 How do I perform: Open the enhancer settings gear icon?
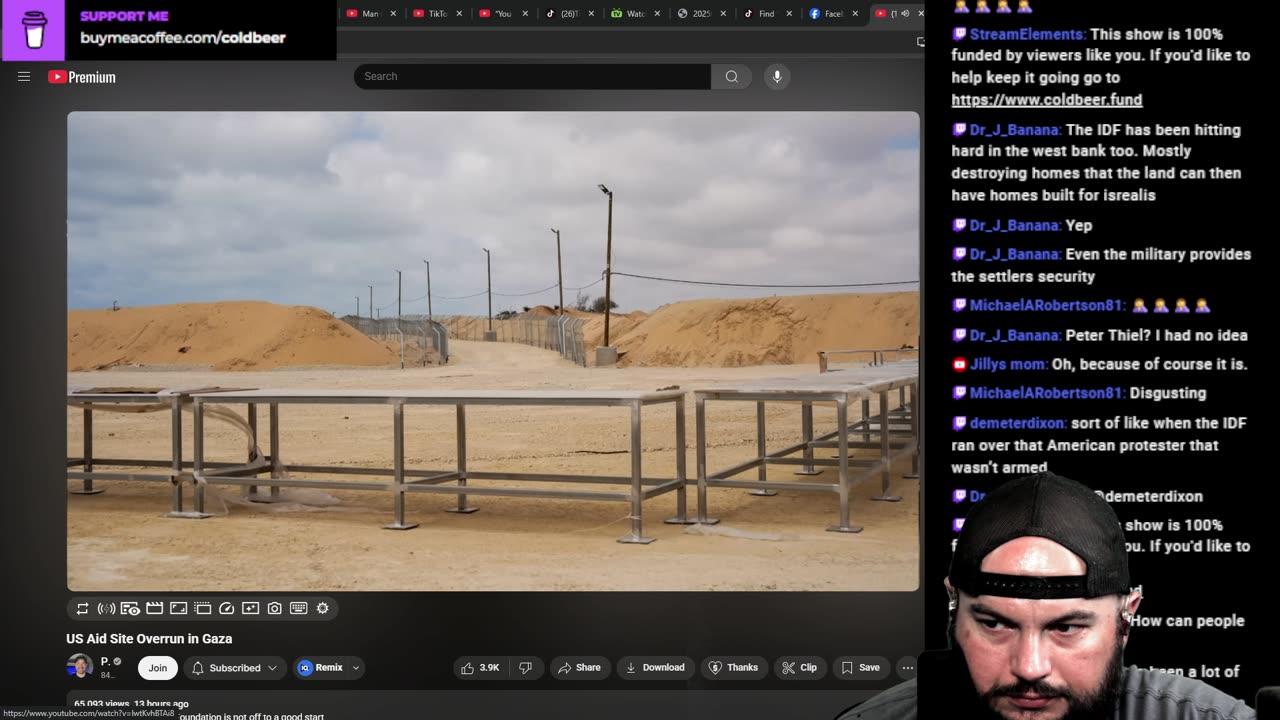click(x=322, y=608)
